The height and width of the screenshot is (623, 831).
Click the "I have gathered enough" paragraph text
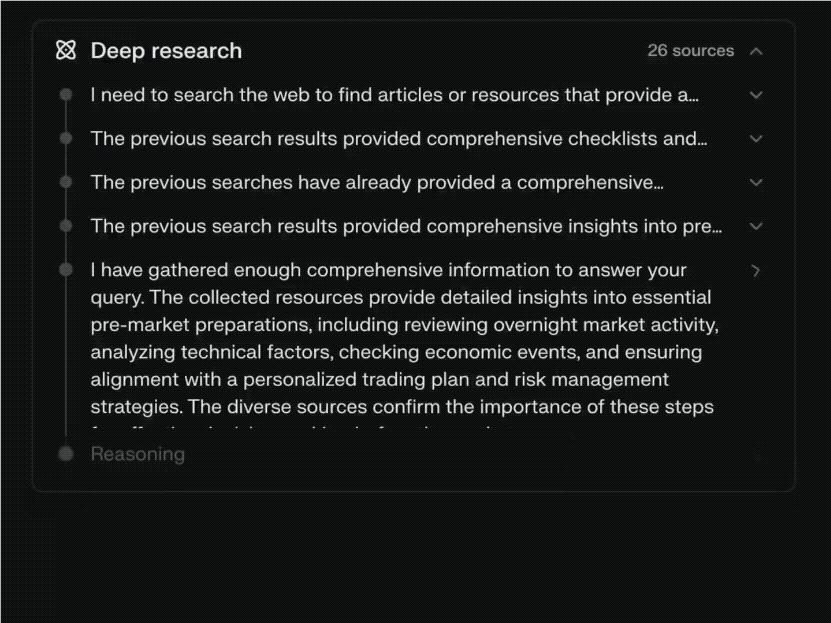[400, 338]
